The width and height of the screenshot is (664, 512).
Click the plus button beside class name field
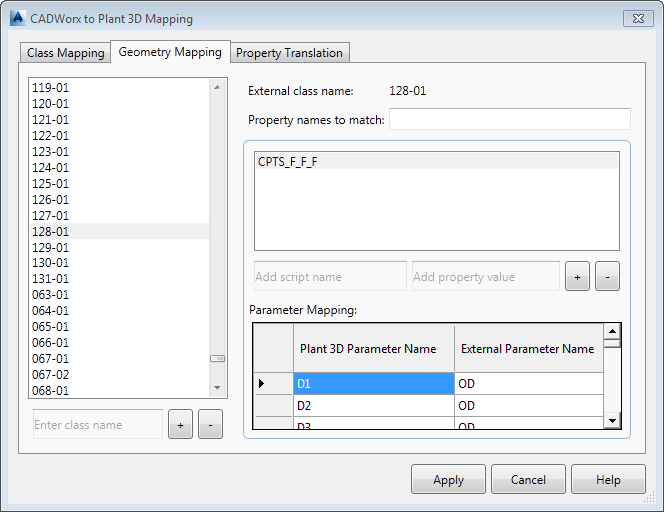[x=180, y=424]
